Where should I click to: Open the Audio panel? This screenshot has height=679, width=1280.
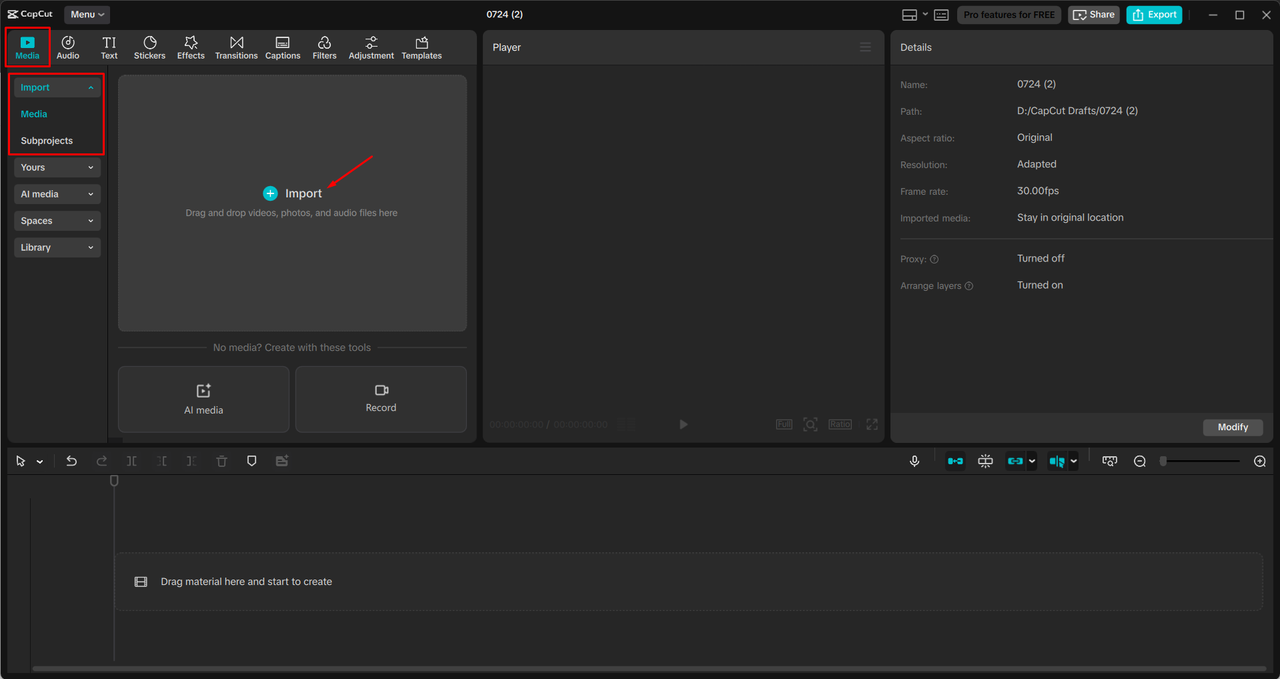click(67, 47)
